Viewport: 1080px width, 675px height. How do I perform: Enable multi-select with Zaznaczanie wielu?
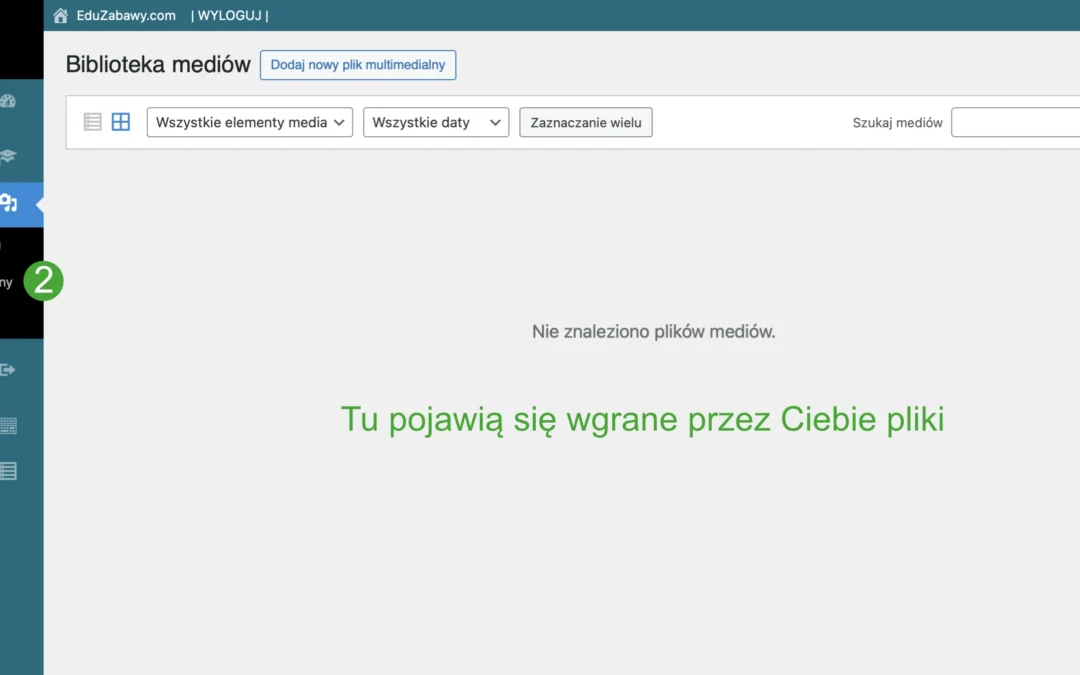point(585,122)
